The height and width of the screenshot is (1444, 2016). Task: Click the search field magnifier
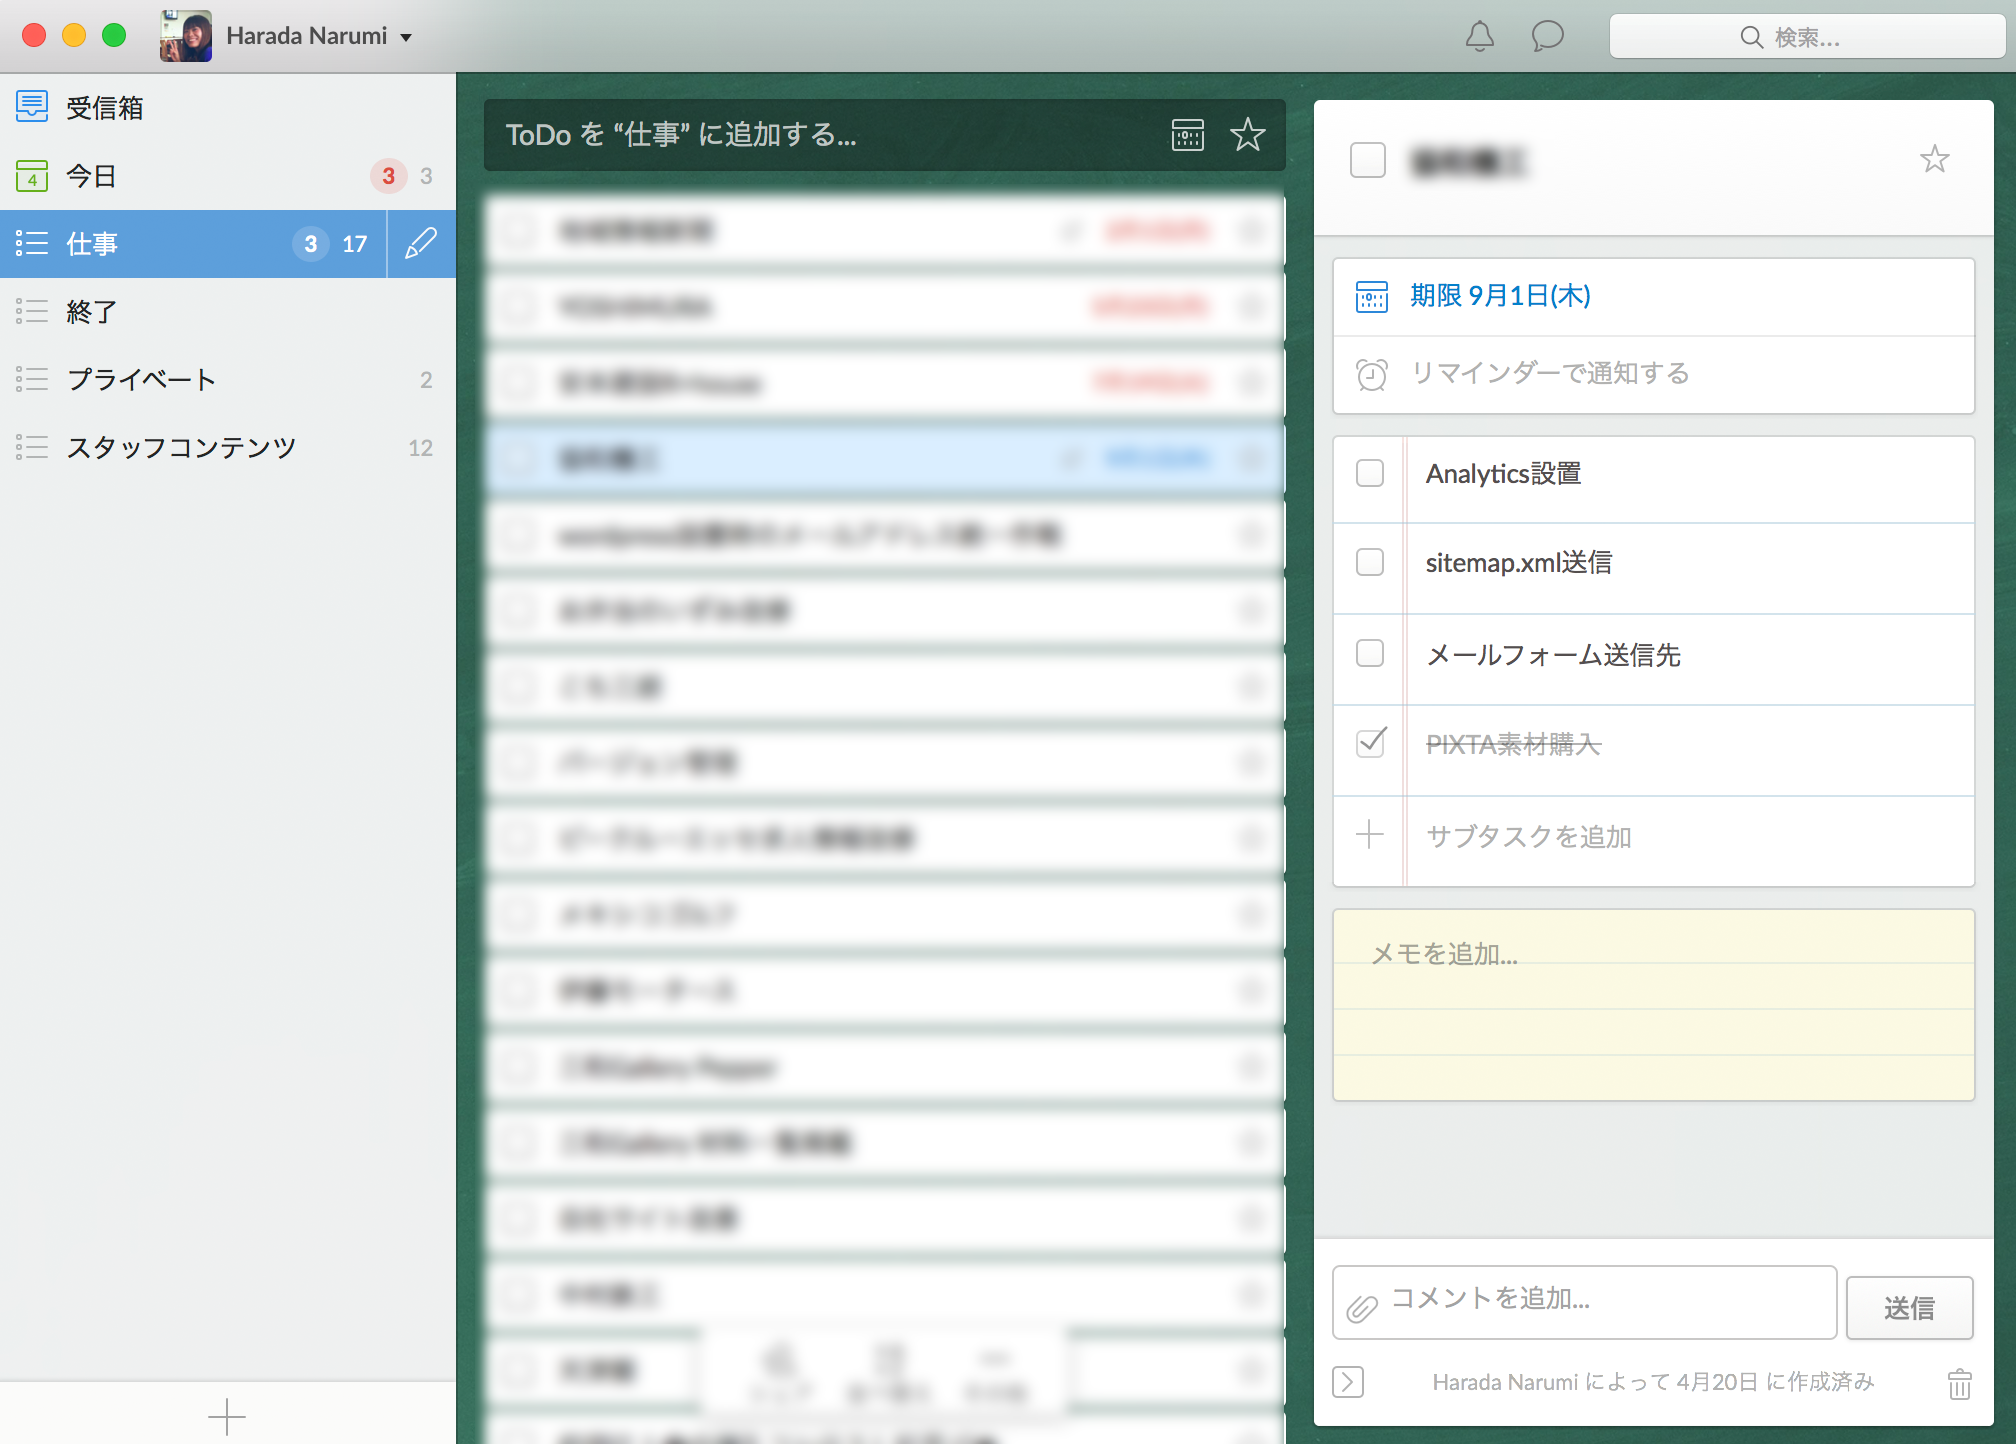pyautogui.click(x=1751, y=38)
